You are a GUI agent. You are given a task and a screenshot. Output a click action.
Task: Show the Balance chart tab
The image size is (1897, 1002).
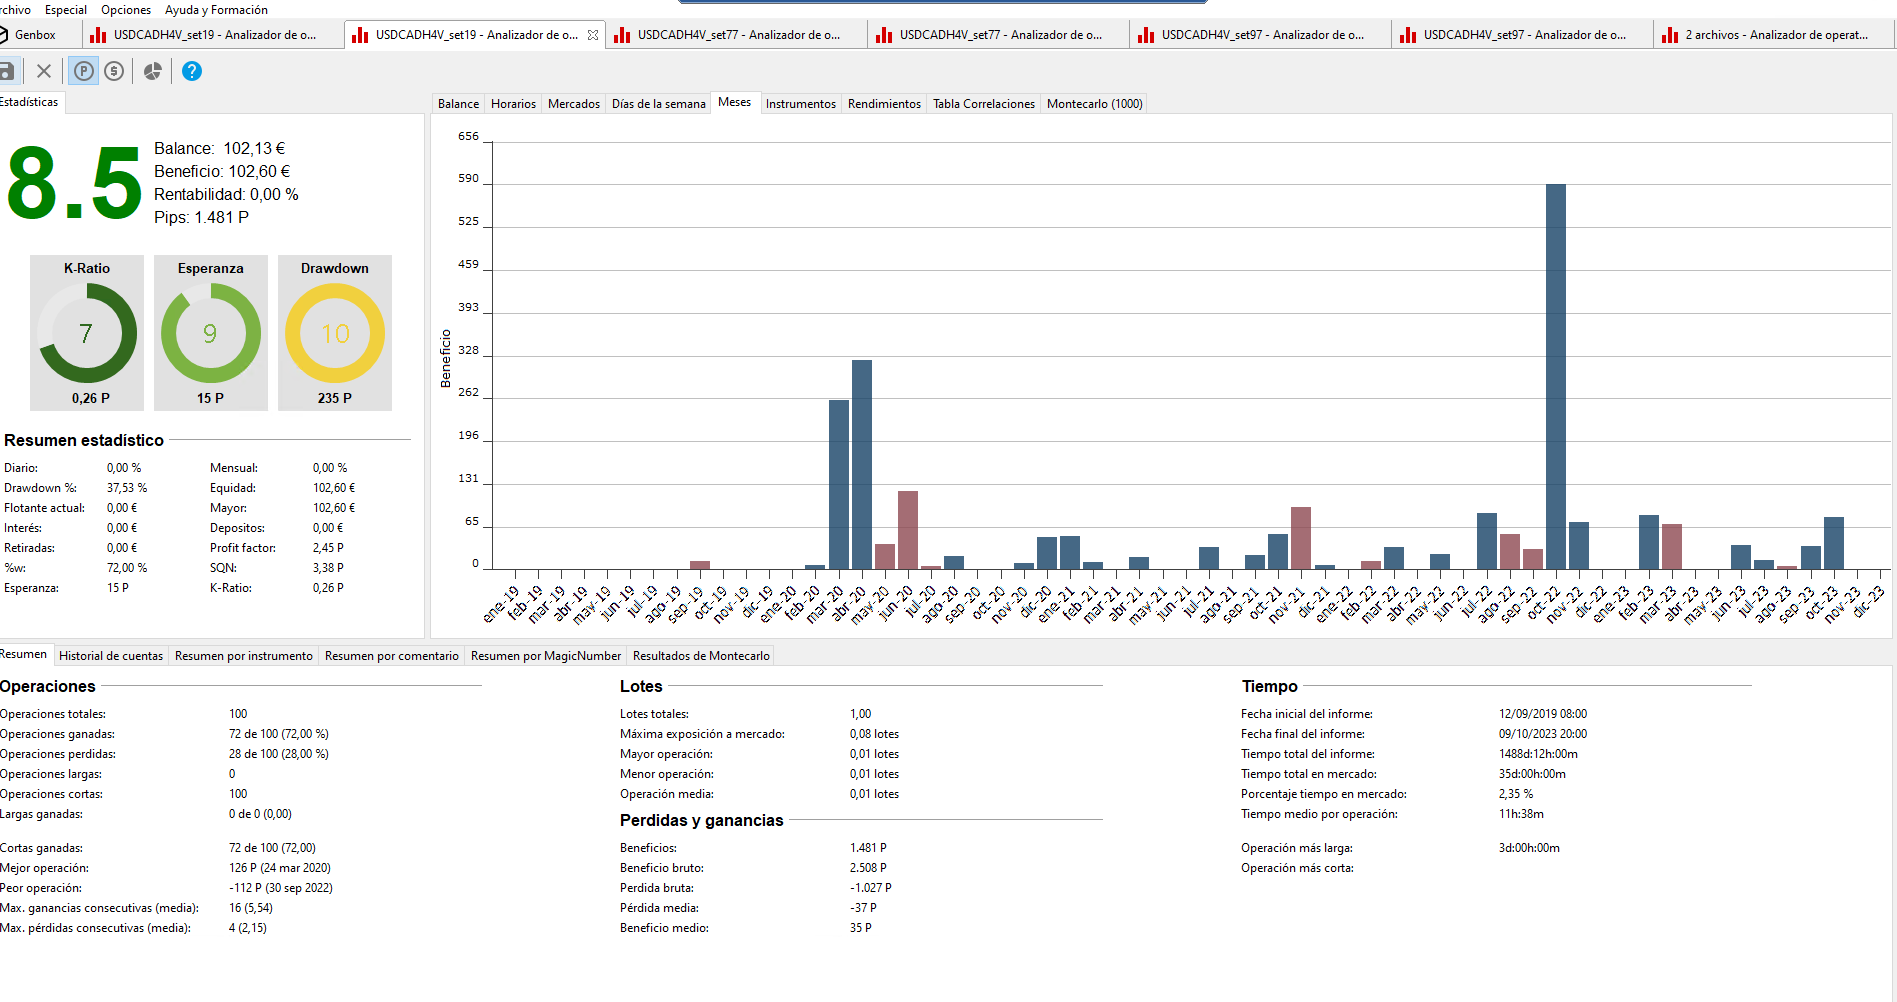(x=458, y=104)
